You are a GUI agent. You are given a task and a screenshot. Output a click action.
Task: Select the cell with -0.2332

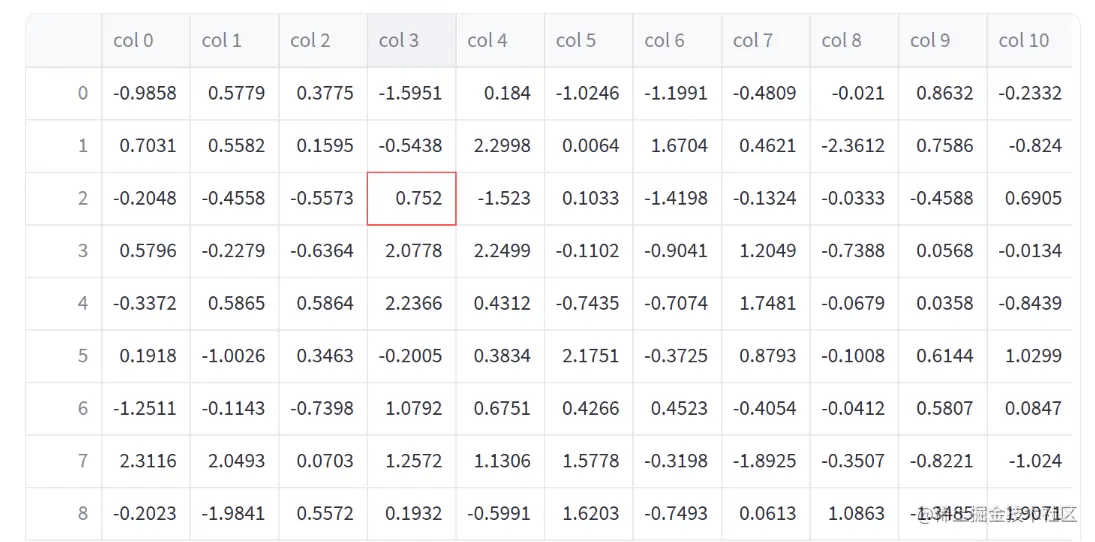point(1030,94)
